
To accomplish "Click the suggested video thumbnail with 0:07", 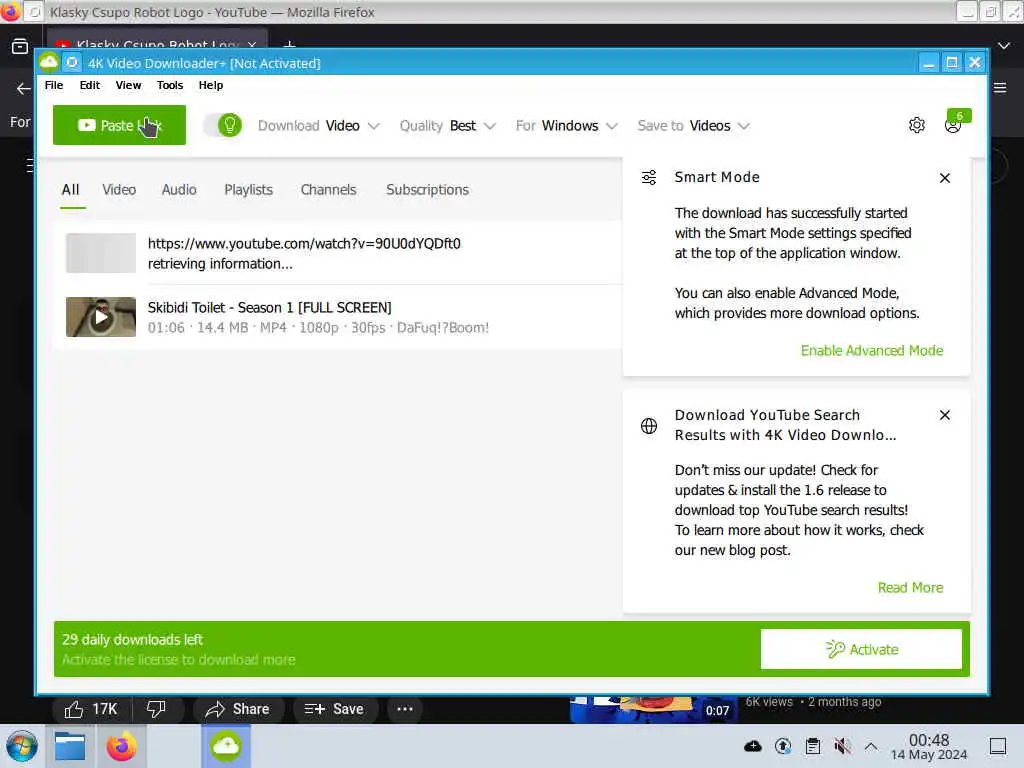I will point(654,710).
